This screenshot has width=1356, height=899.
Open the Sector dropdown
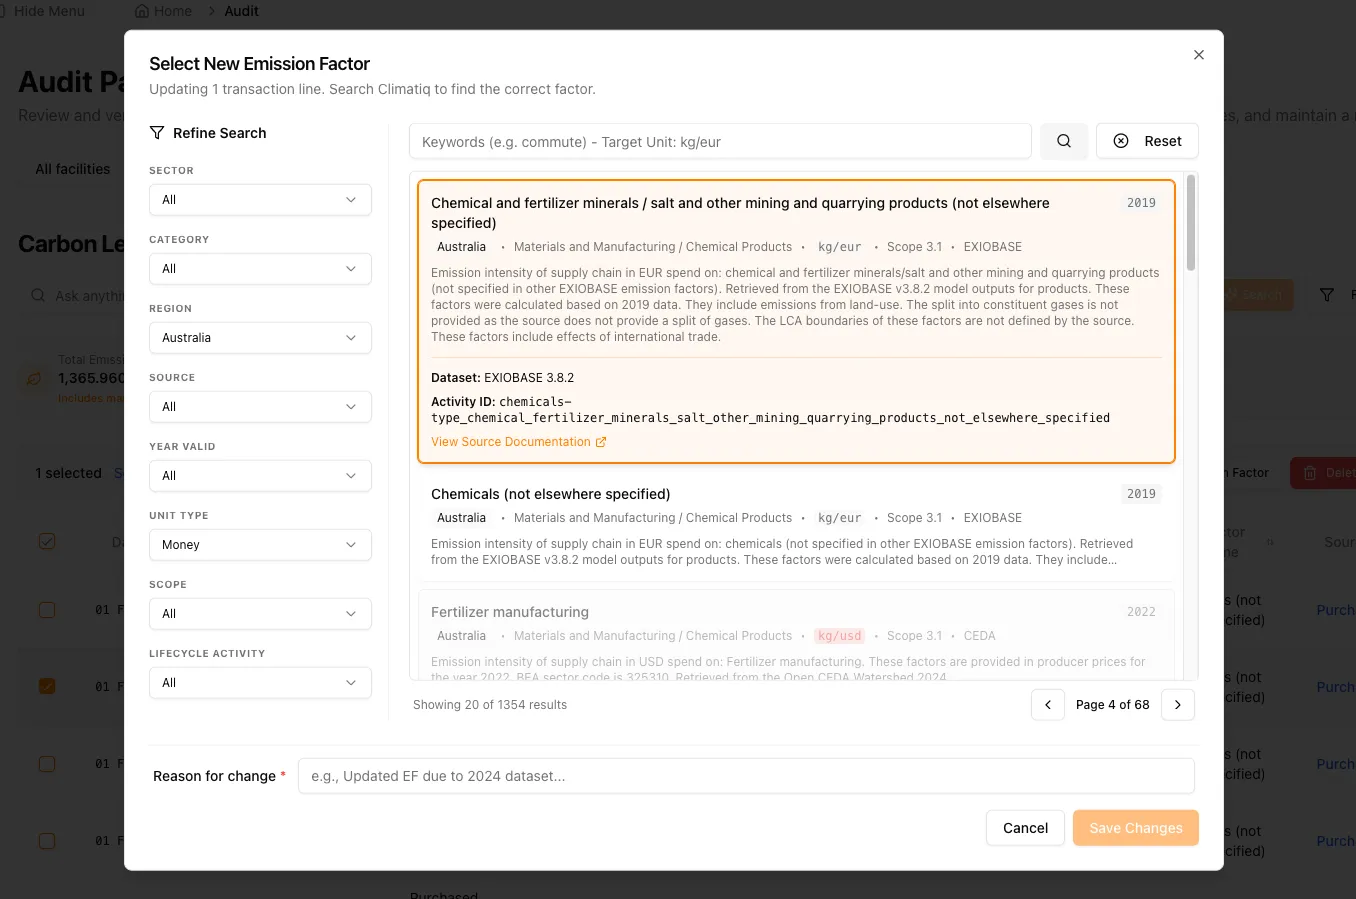[x=260, y=199]
